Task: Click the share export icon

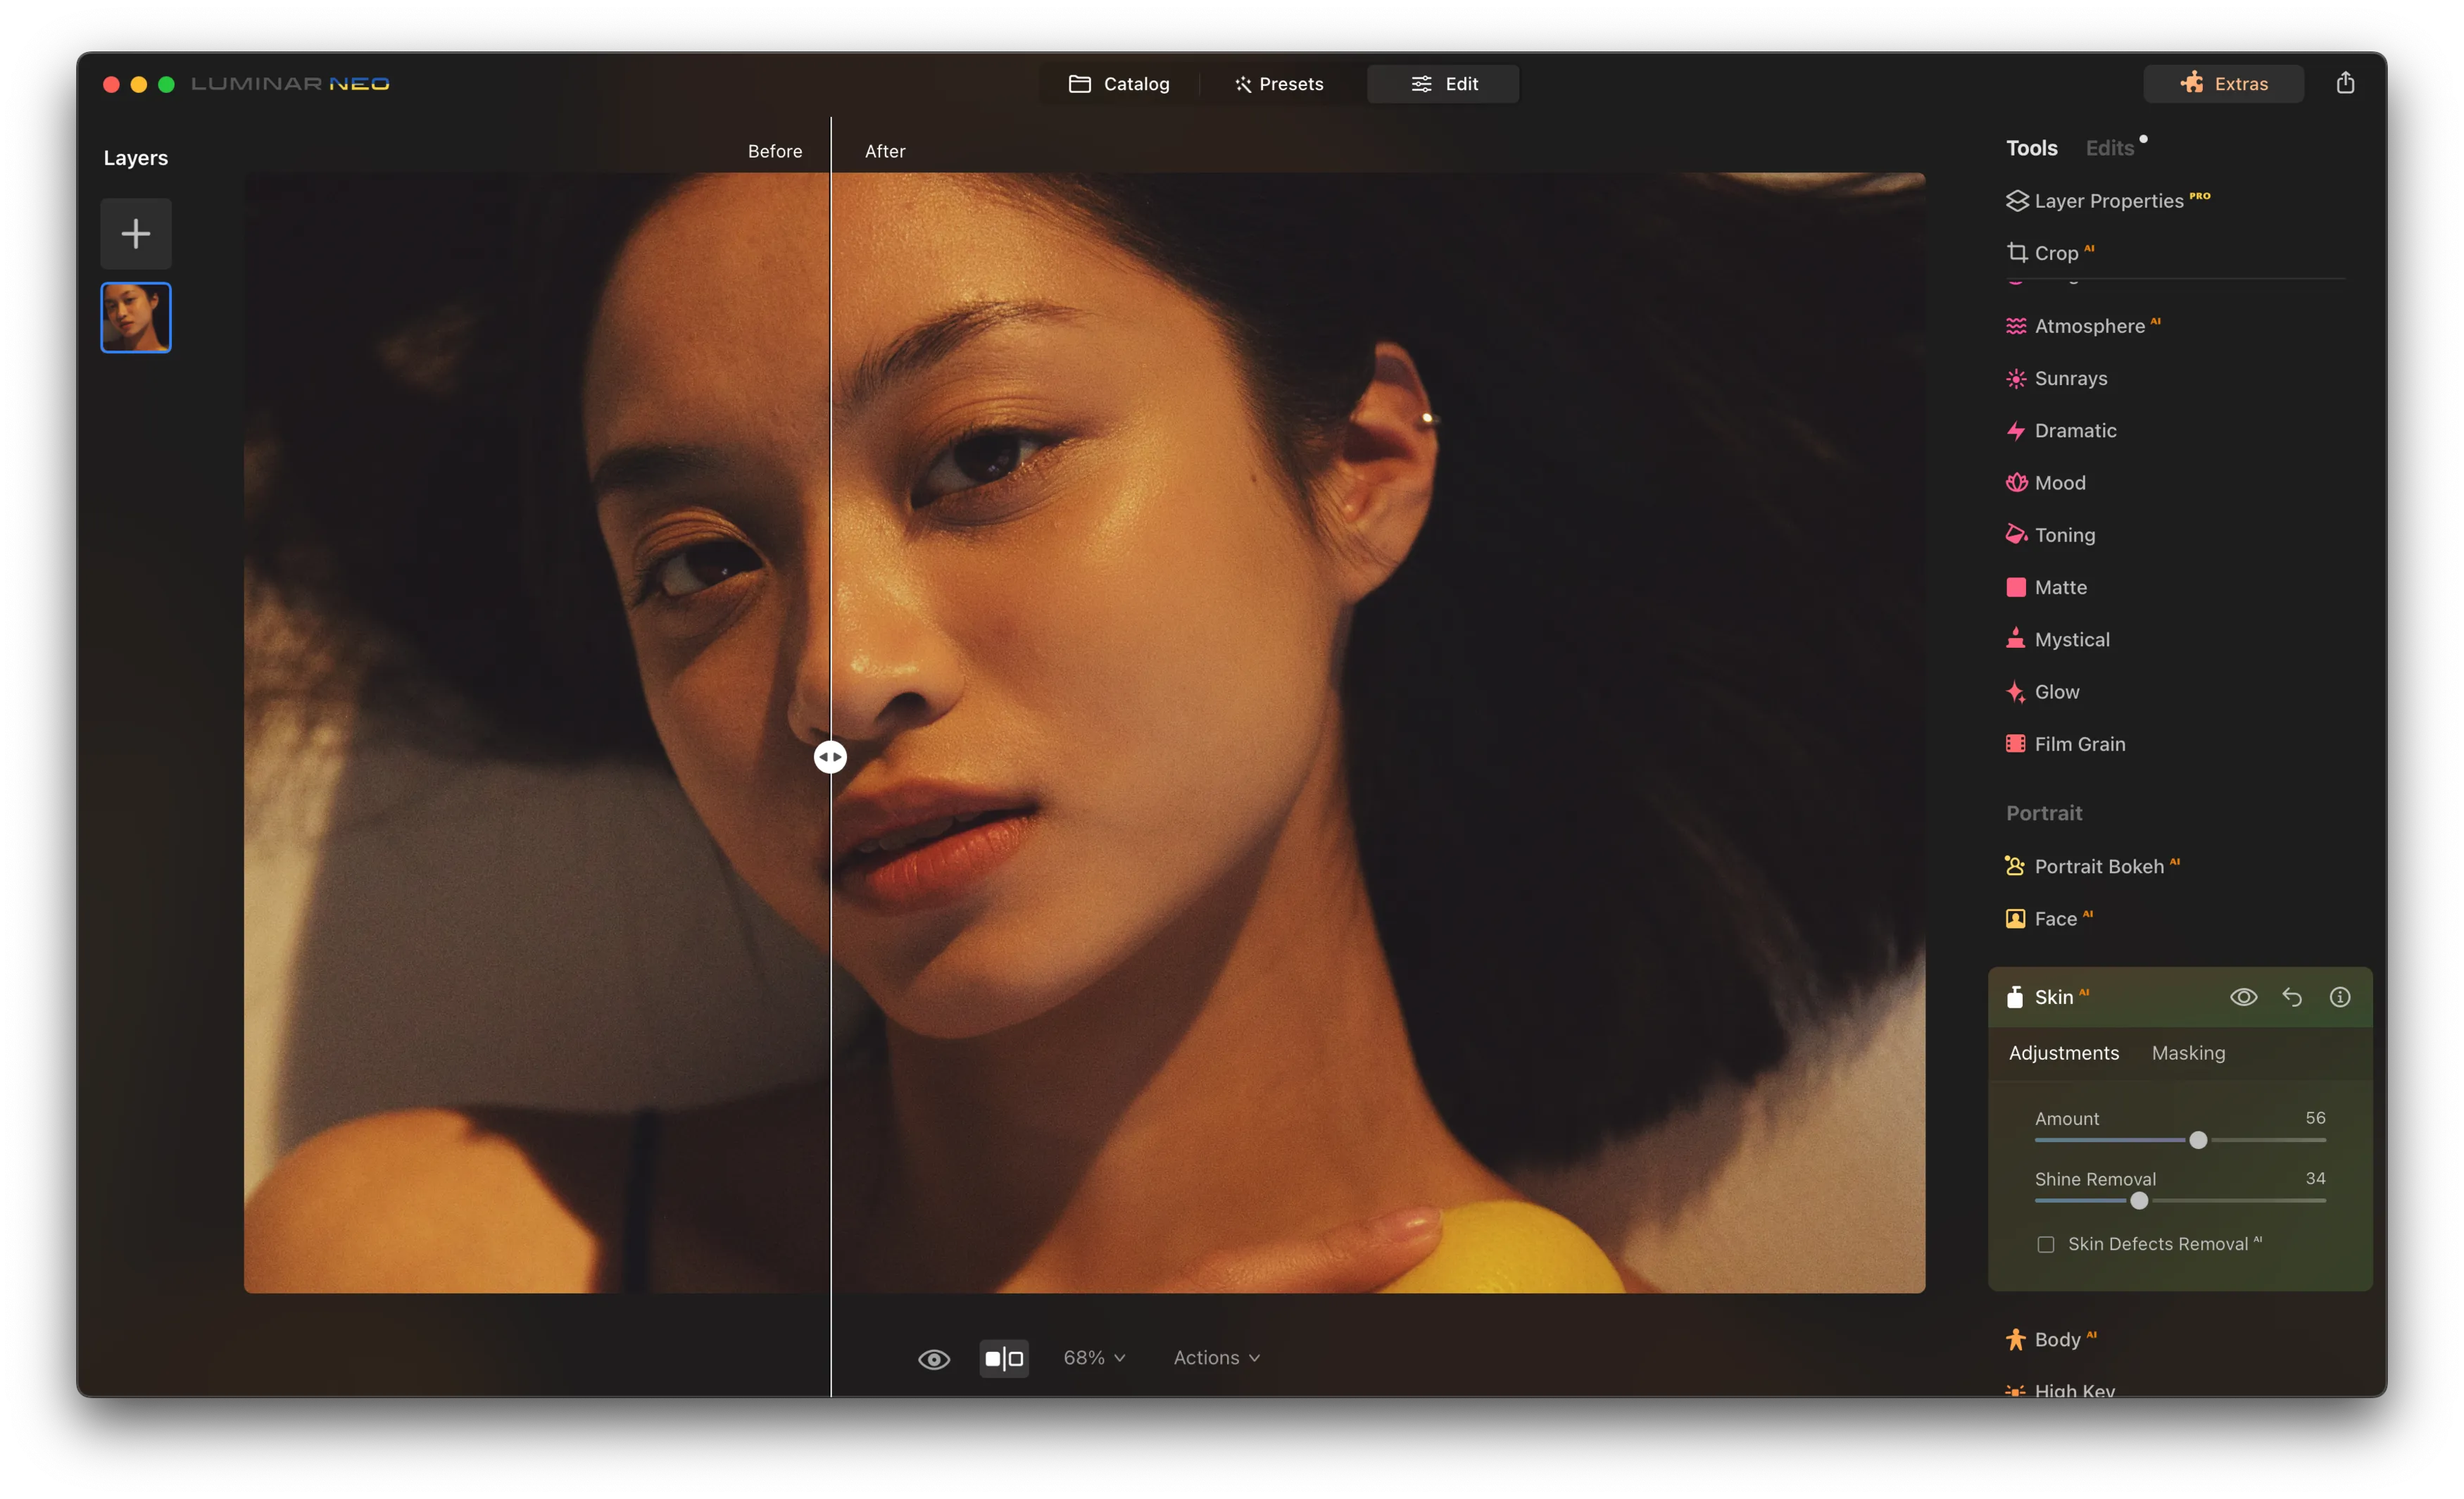Action: [2344, 83]
